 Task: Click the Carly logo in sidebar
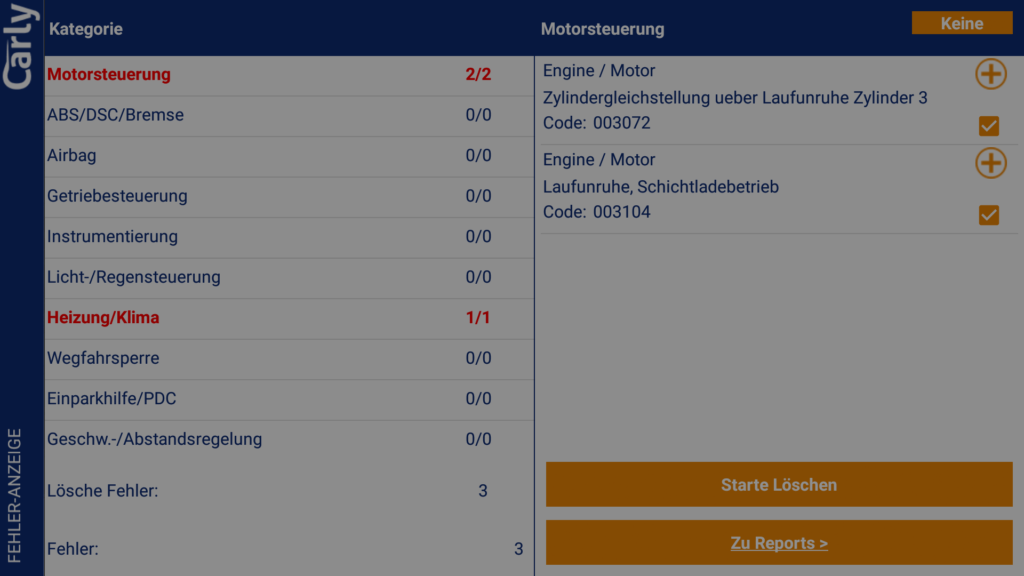[21, 46]
